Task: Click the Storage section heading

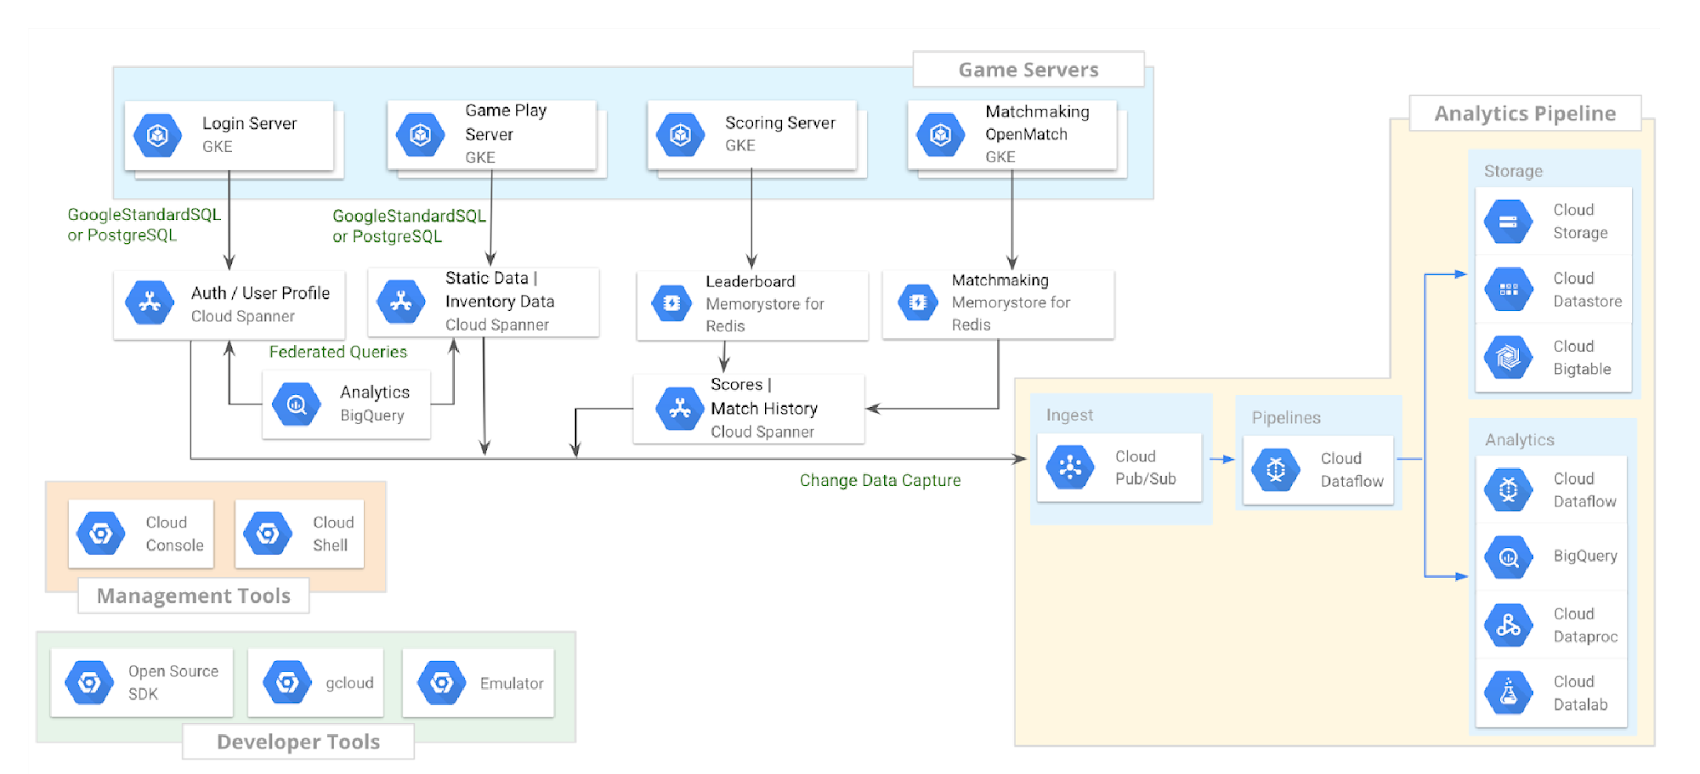Action: coord(1513,171)
